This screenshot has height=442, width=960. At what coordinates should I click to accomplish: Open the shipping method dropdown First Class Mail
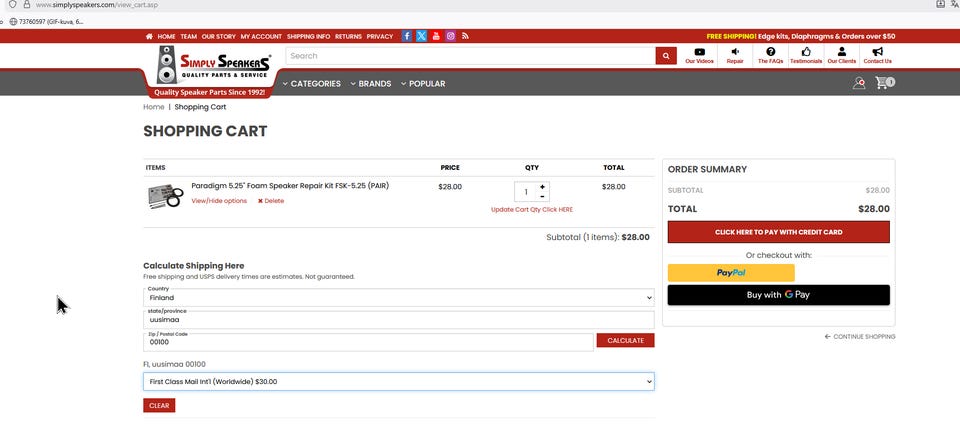click(x=399, y=381)
